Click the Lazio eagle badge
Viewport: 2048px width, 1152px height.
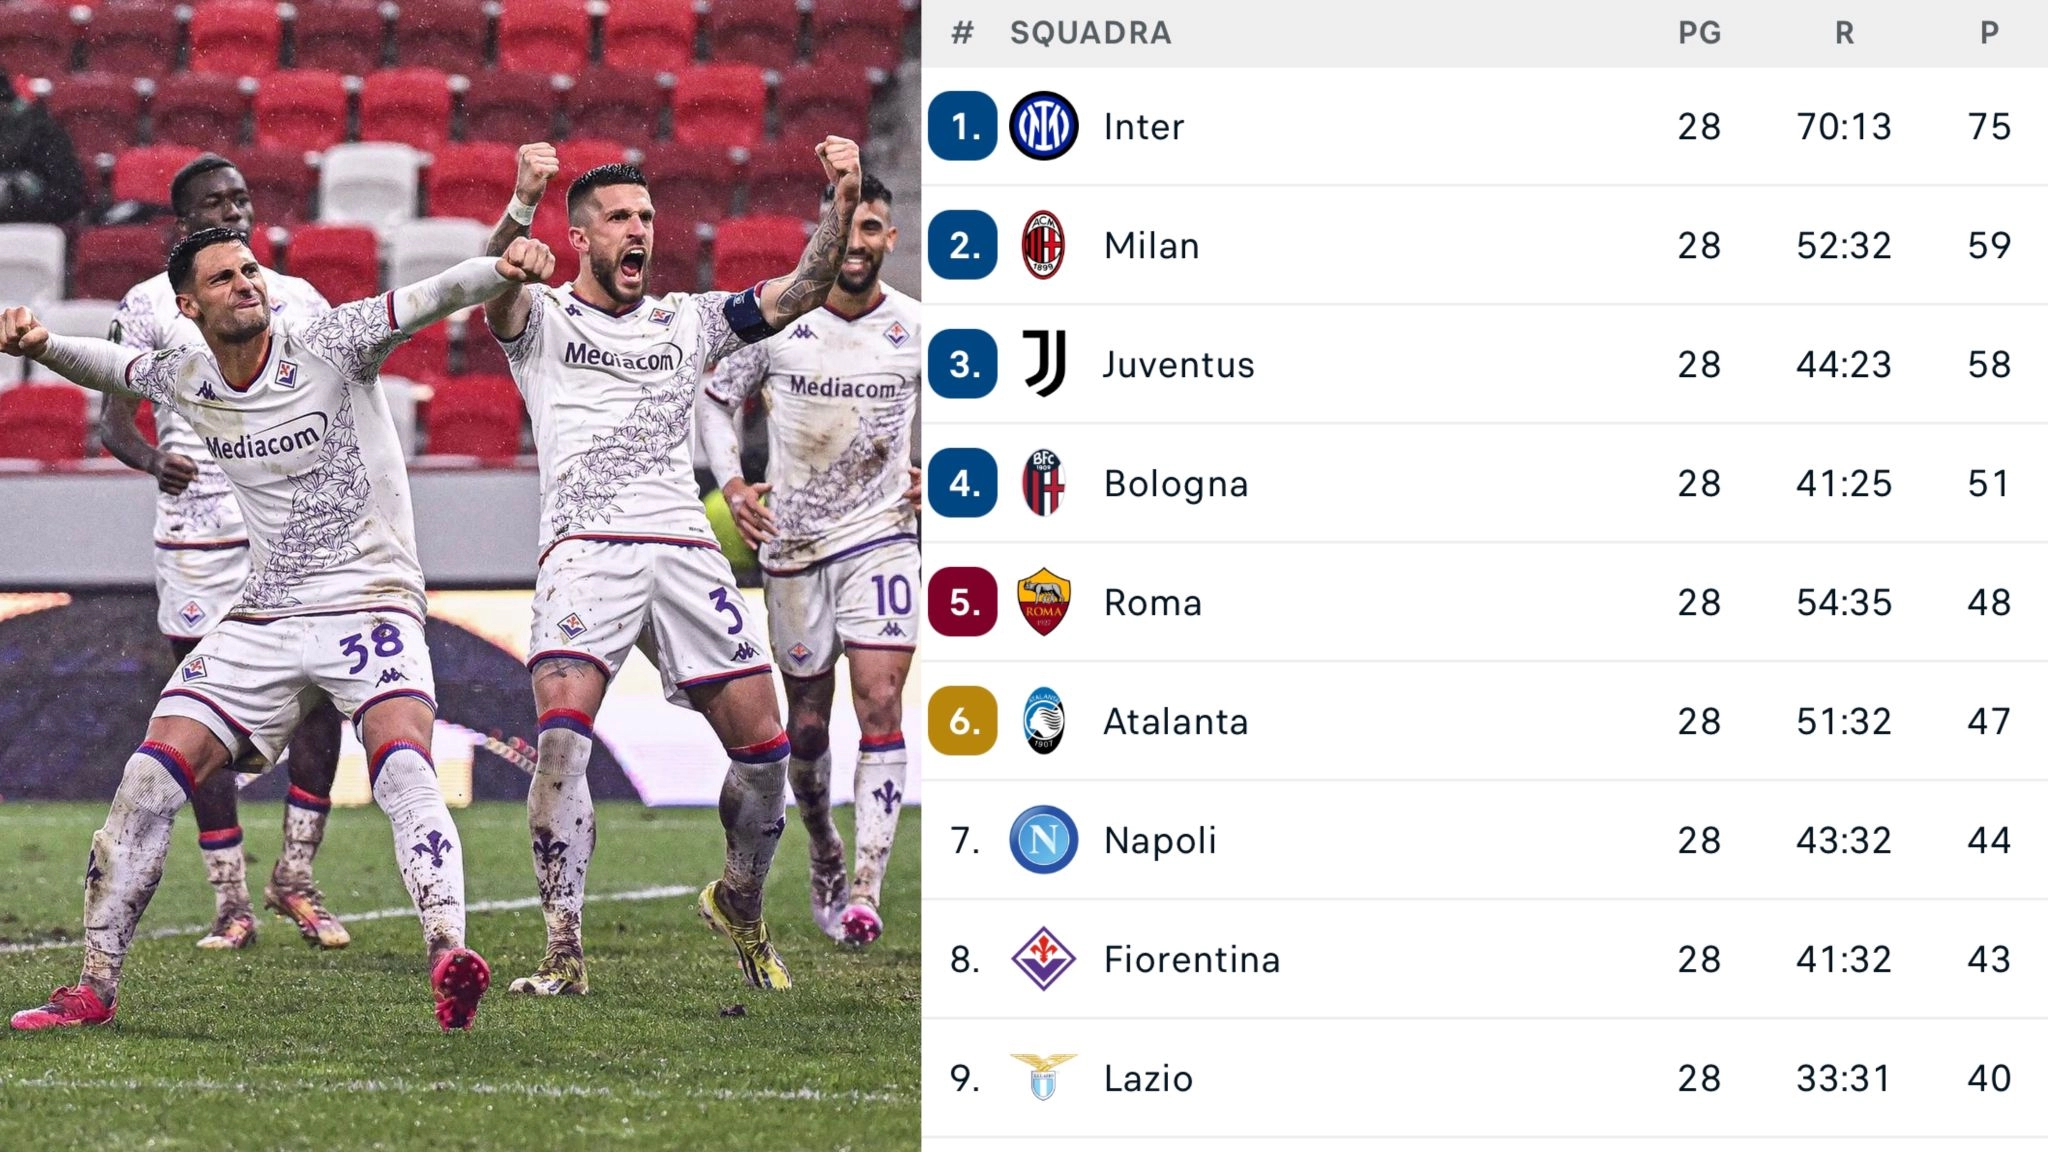coord(1043,1077)
